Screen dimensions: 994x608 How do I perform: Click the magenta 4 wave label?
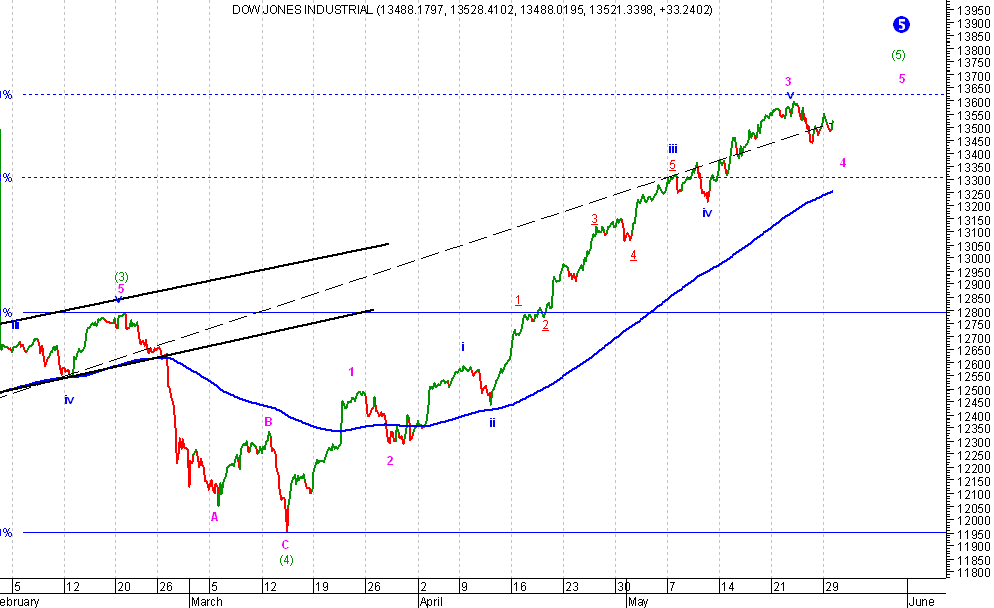pos(842,163)
